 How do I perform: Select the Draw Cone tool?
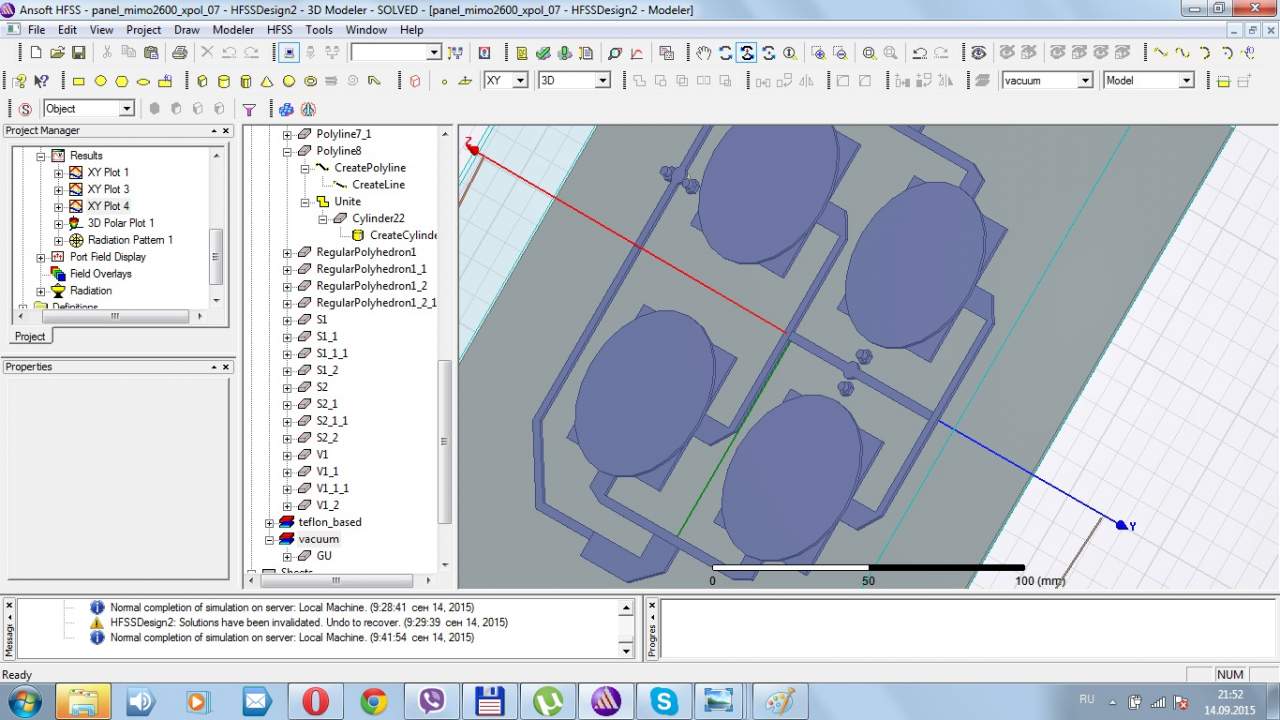coord(267,81)
